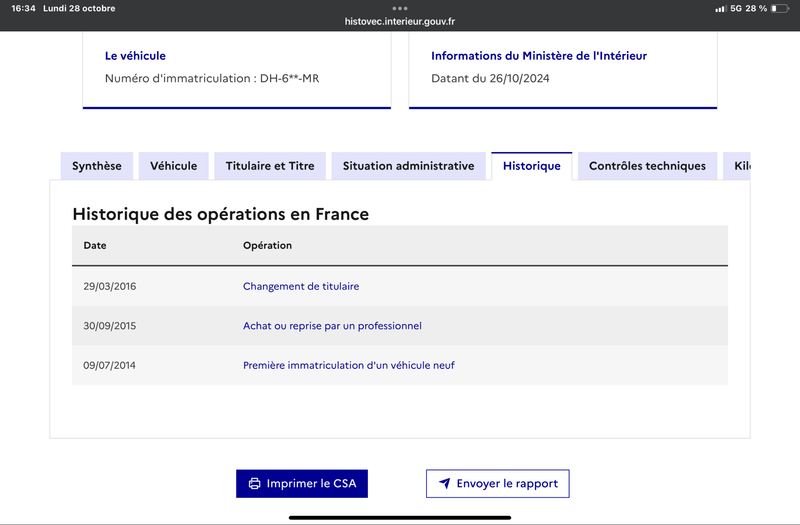This screenshot has width=800, height=525.
Task: Click the date 09/07/2014
Action: coord(109,365)
